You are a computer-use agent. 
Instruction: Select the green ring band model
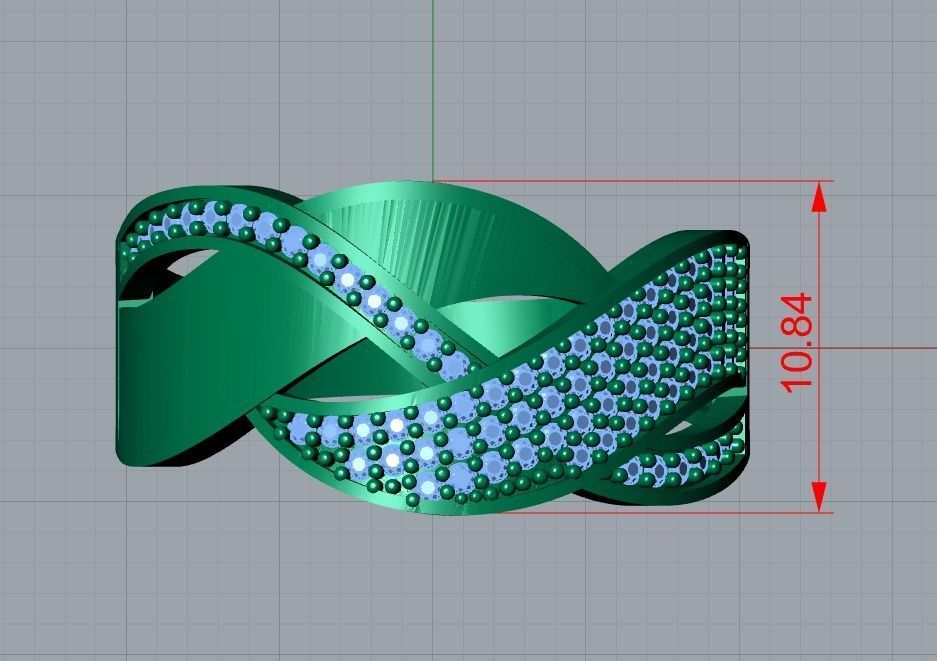point(431,348)
